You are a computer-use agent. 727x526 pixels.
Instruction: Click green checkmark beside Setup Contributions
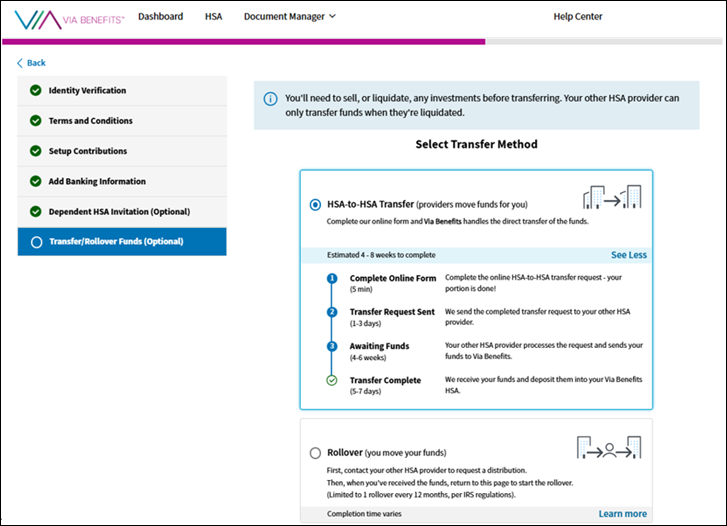(36, 151)
